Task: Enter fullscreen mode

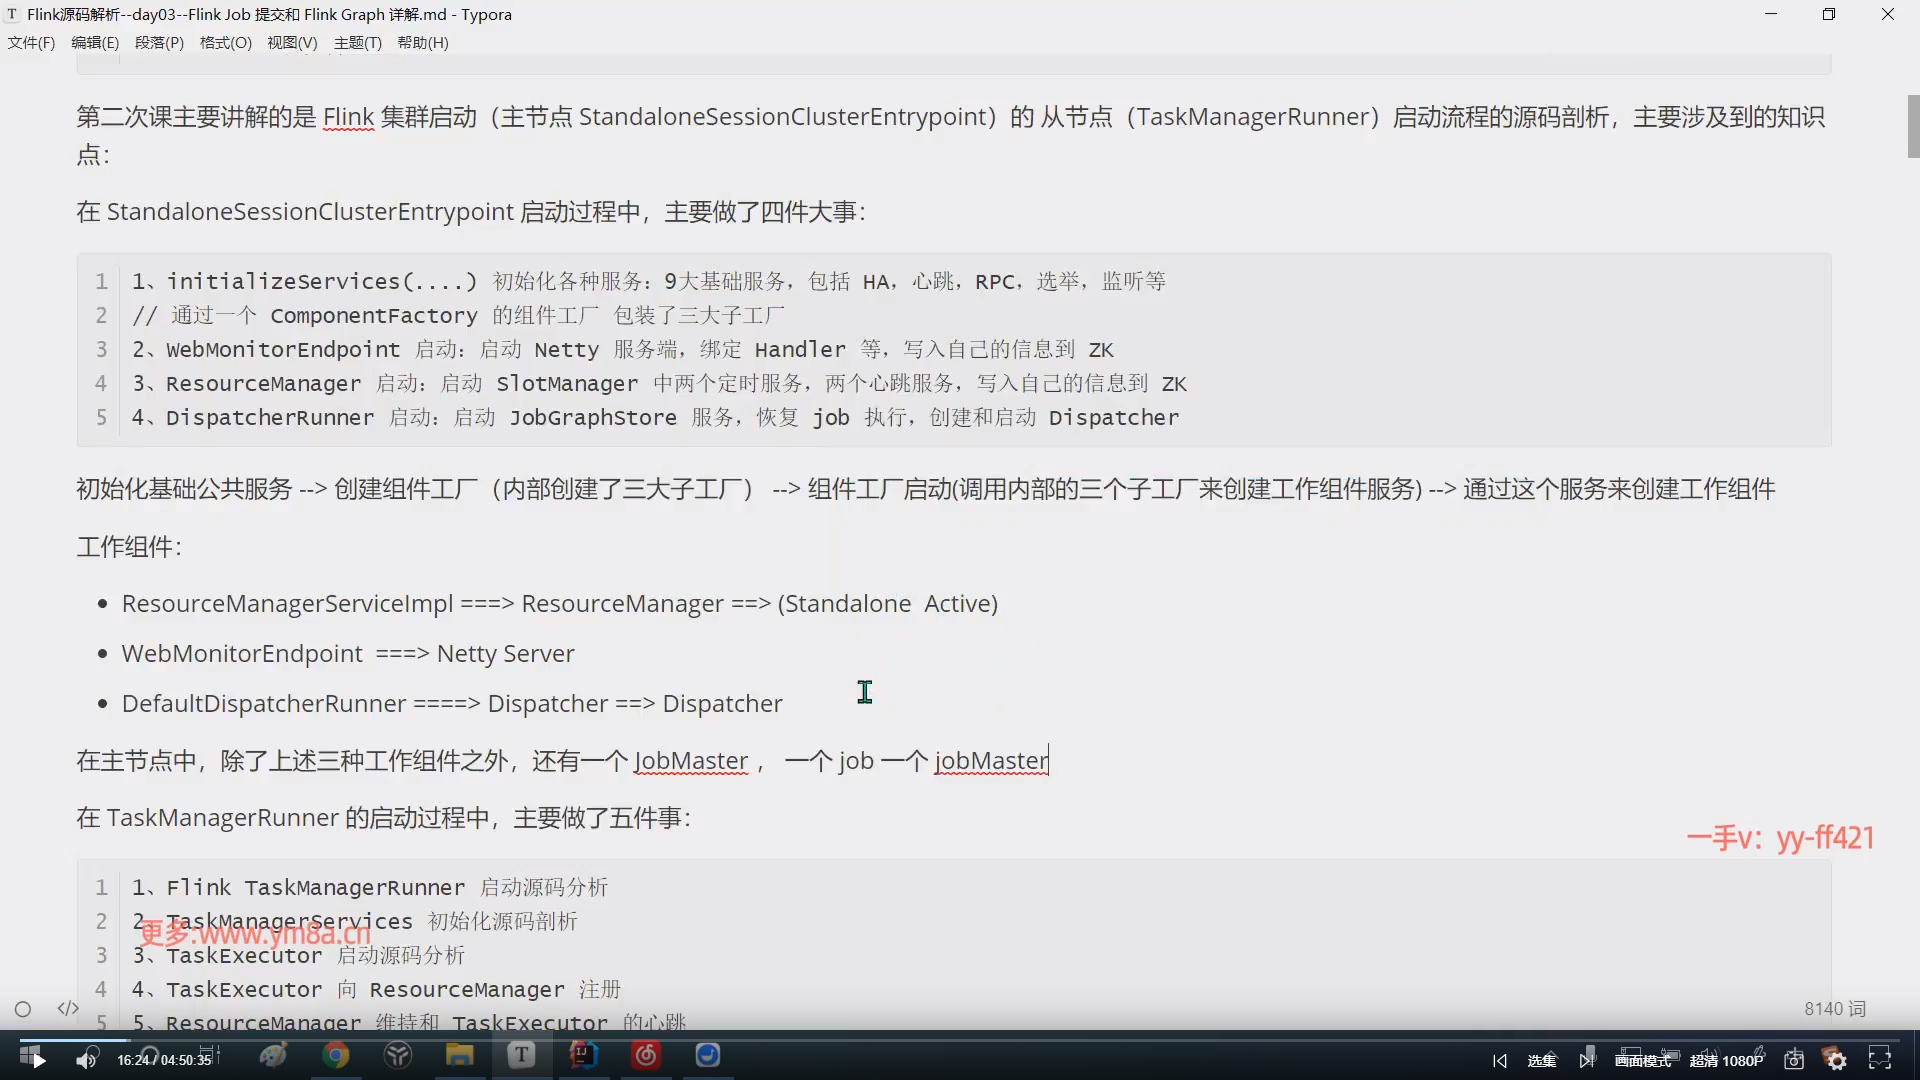Action: (x=1880, y=1058)
